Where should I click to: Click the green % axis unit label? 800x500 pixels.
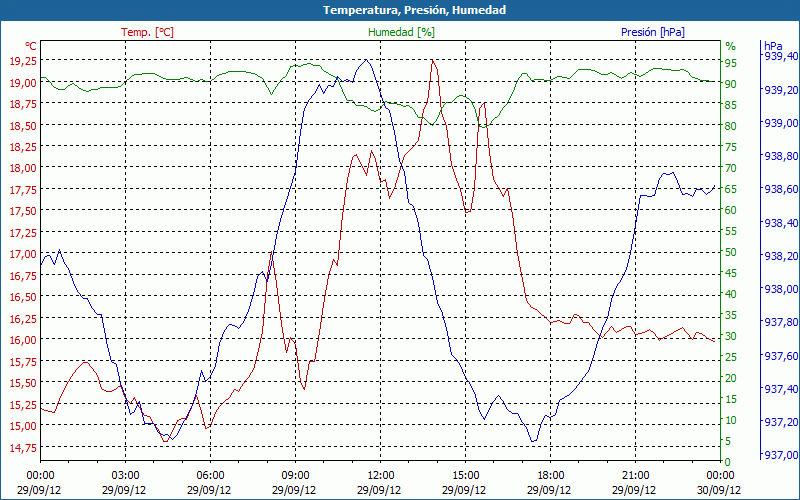[x=731, y=46]
